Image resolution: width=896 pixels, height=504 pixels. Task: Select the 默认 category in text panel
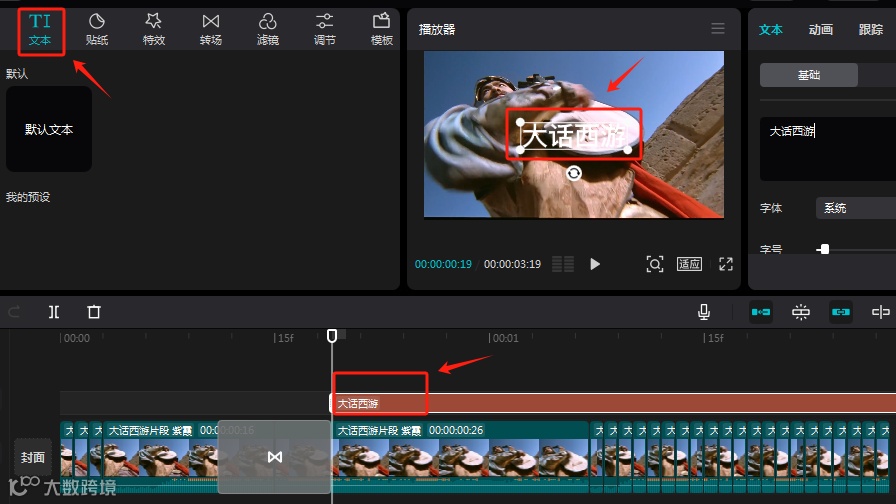tap(17, 73)
